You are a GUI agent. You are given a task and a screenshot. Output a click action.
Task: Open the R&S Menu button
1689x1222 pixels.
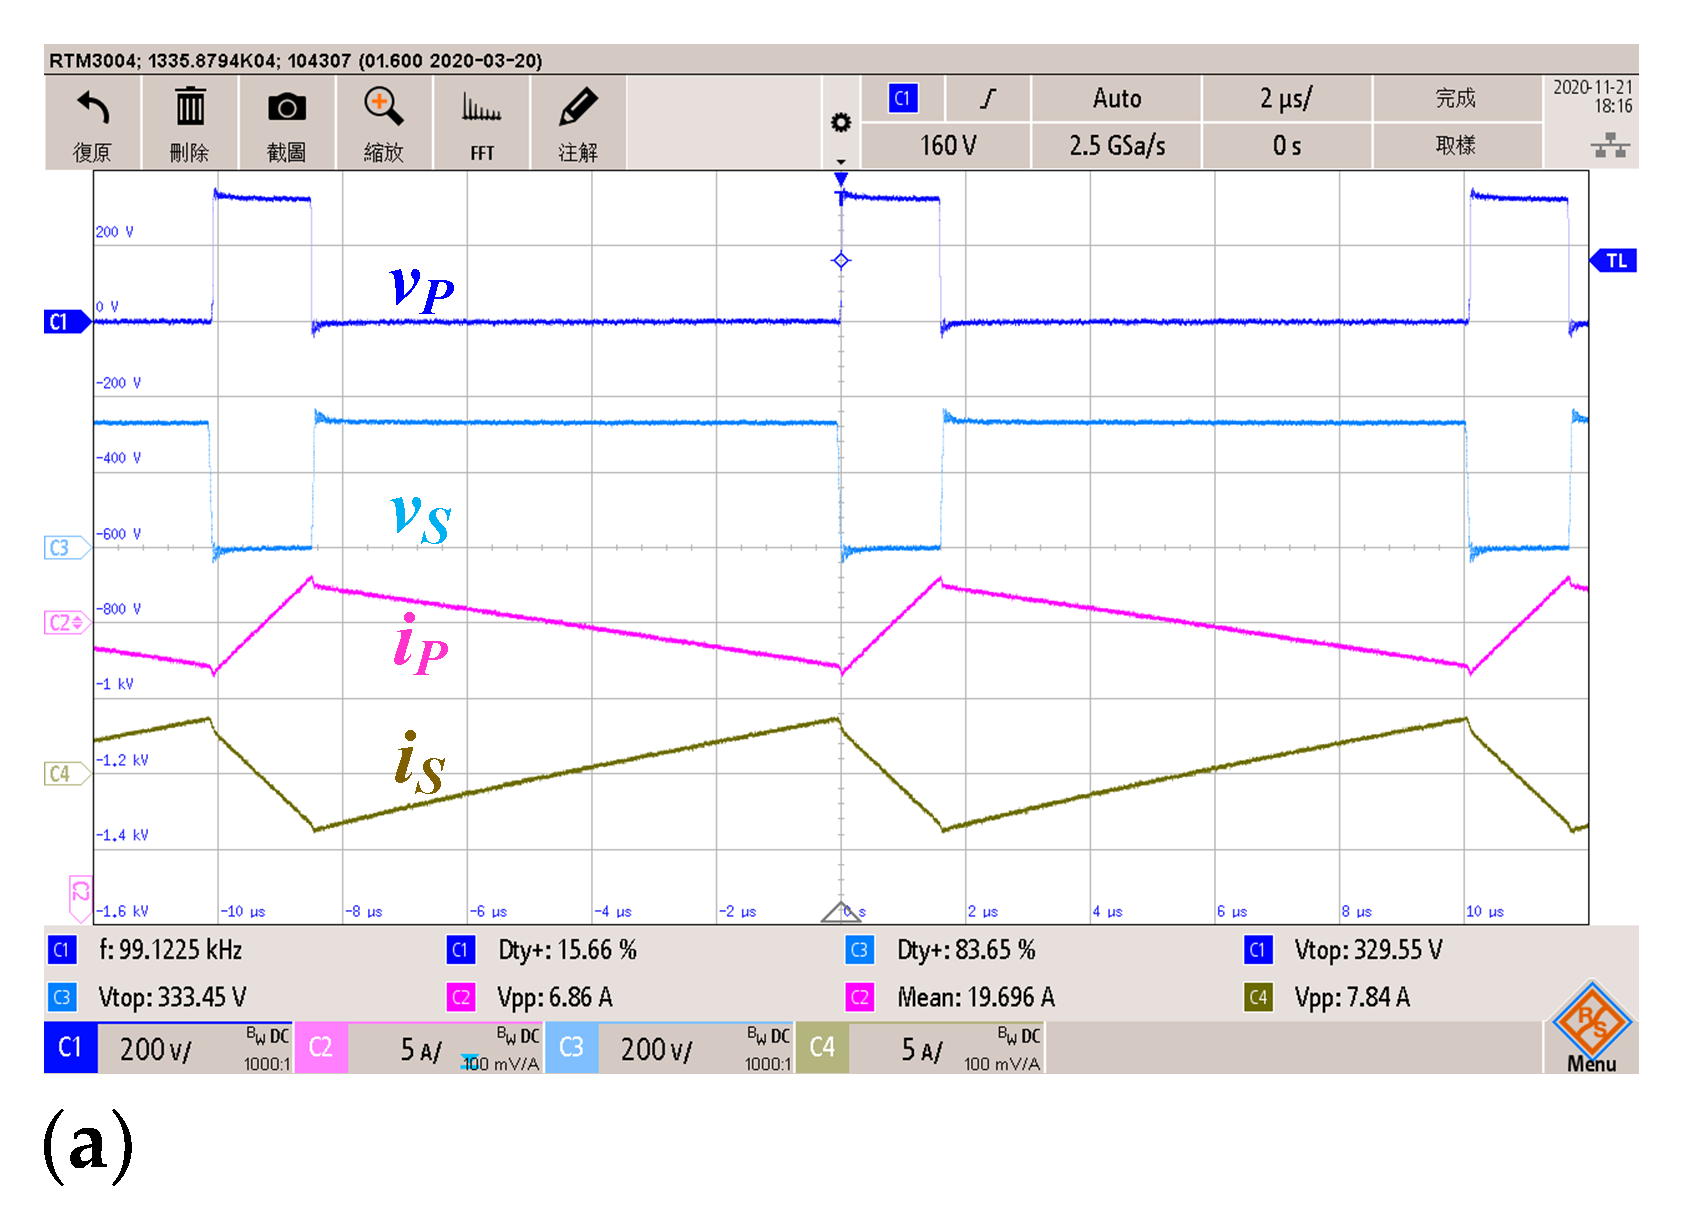[x=1591, y=1028]
